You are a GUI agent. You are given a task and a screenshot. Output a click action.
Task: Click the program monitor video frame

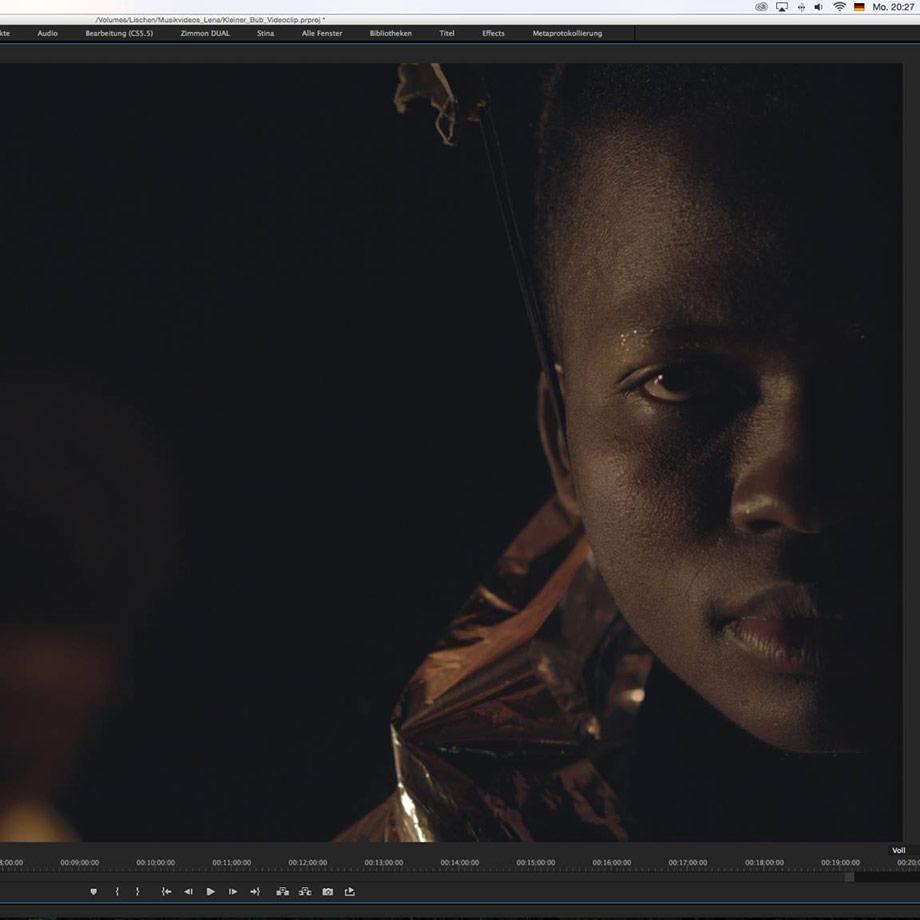[x=451, y=452]
